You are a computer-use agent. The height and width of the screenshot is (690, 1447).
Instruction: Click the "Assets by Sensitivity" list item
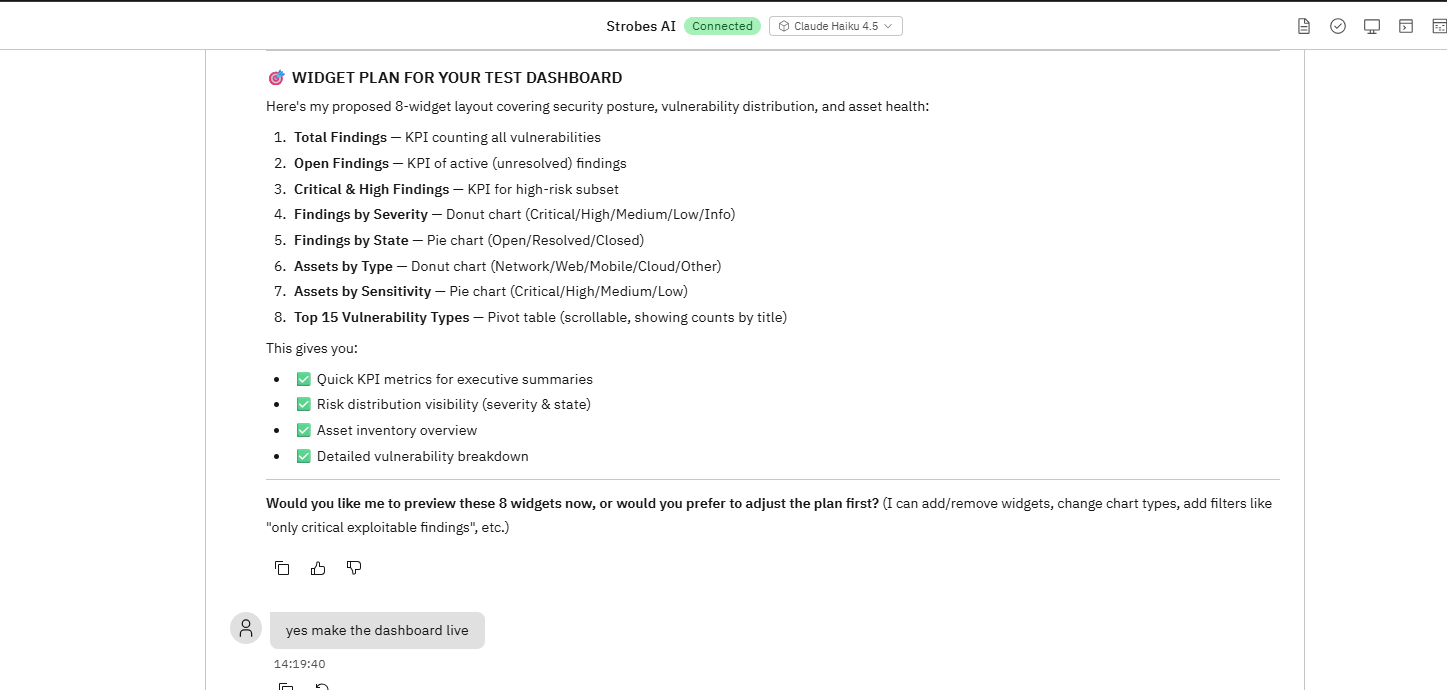click(x=491, y=291)
